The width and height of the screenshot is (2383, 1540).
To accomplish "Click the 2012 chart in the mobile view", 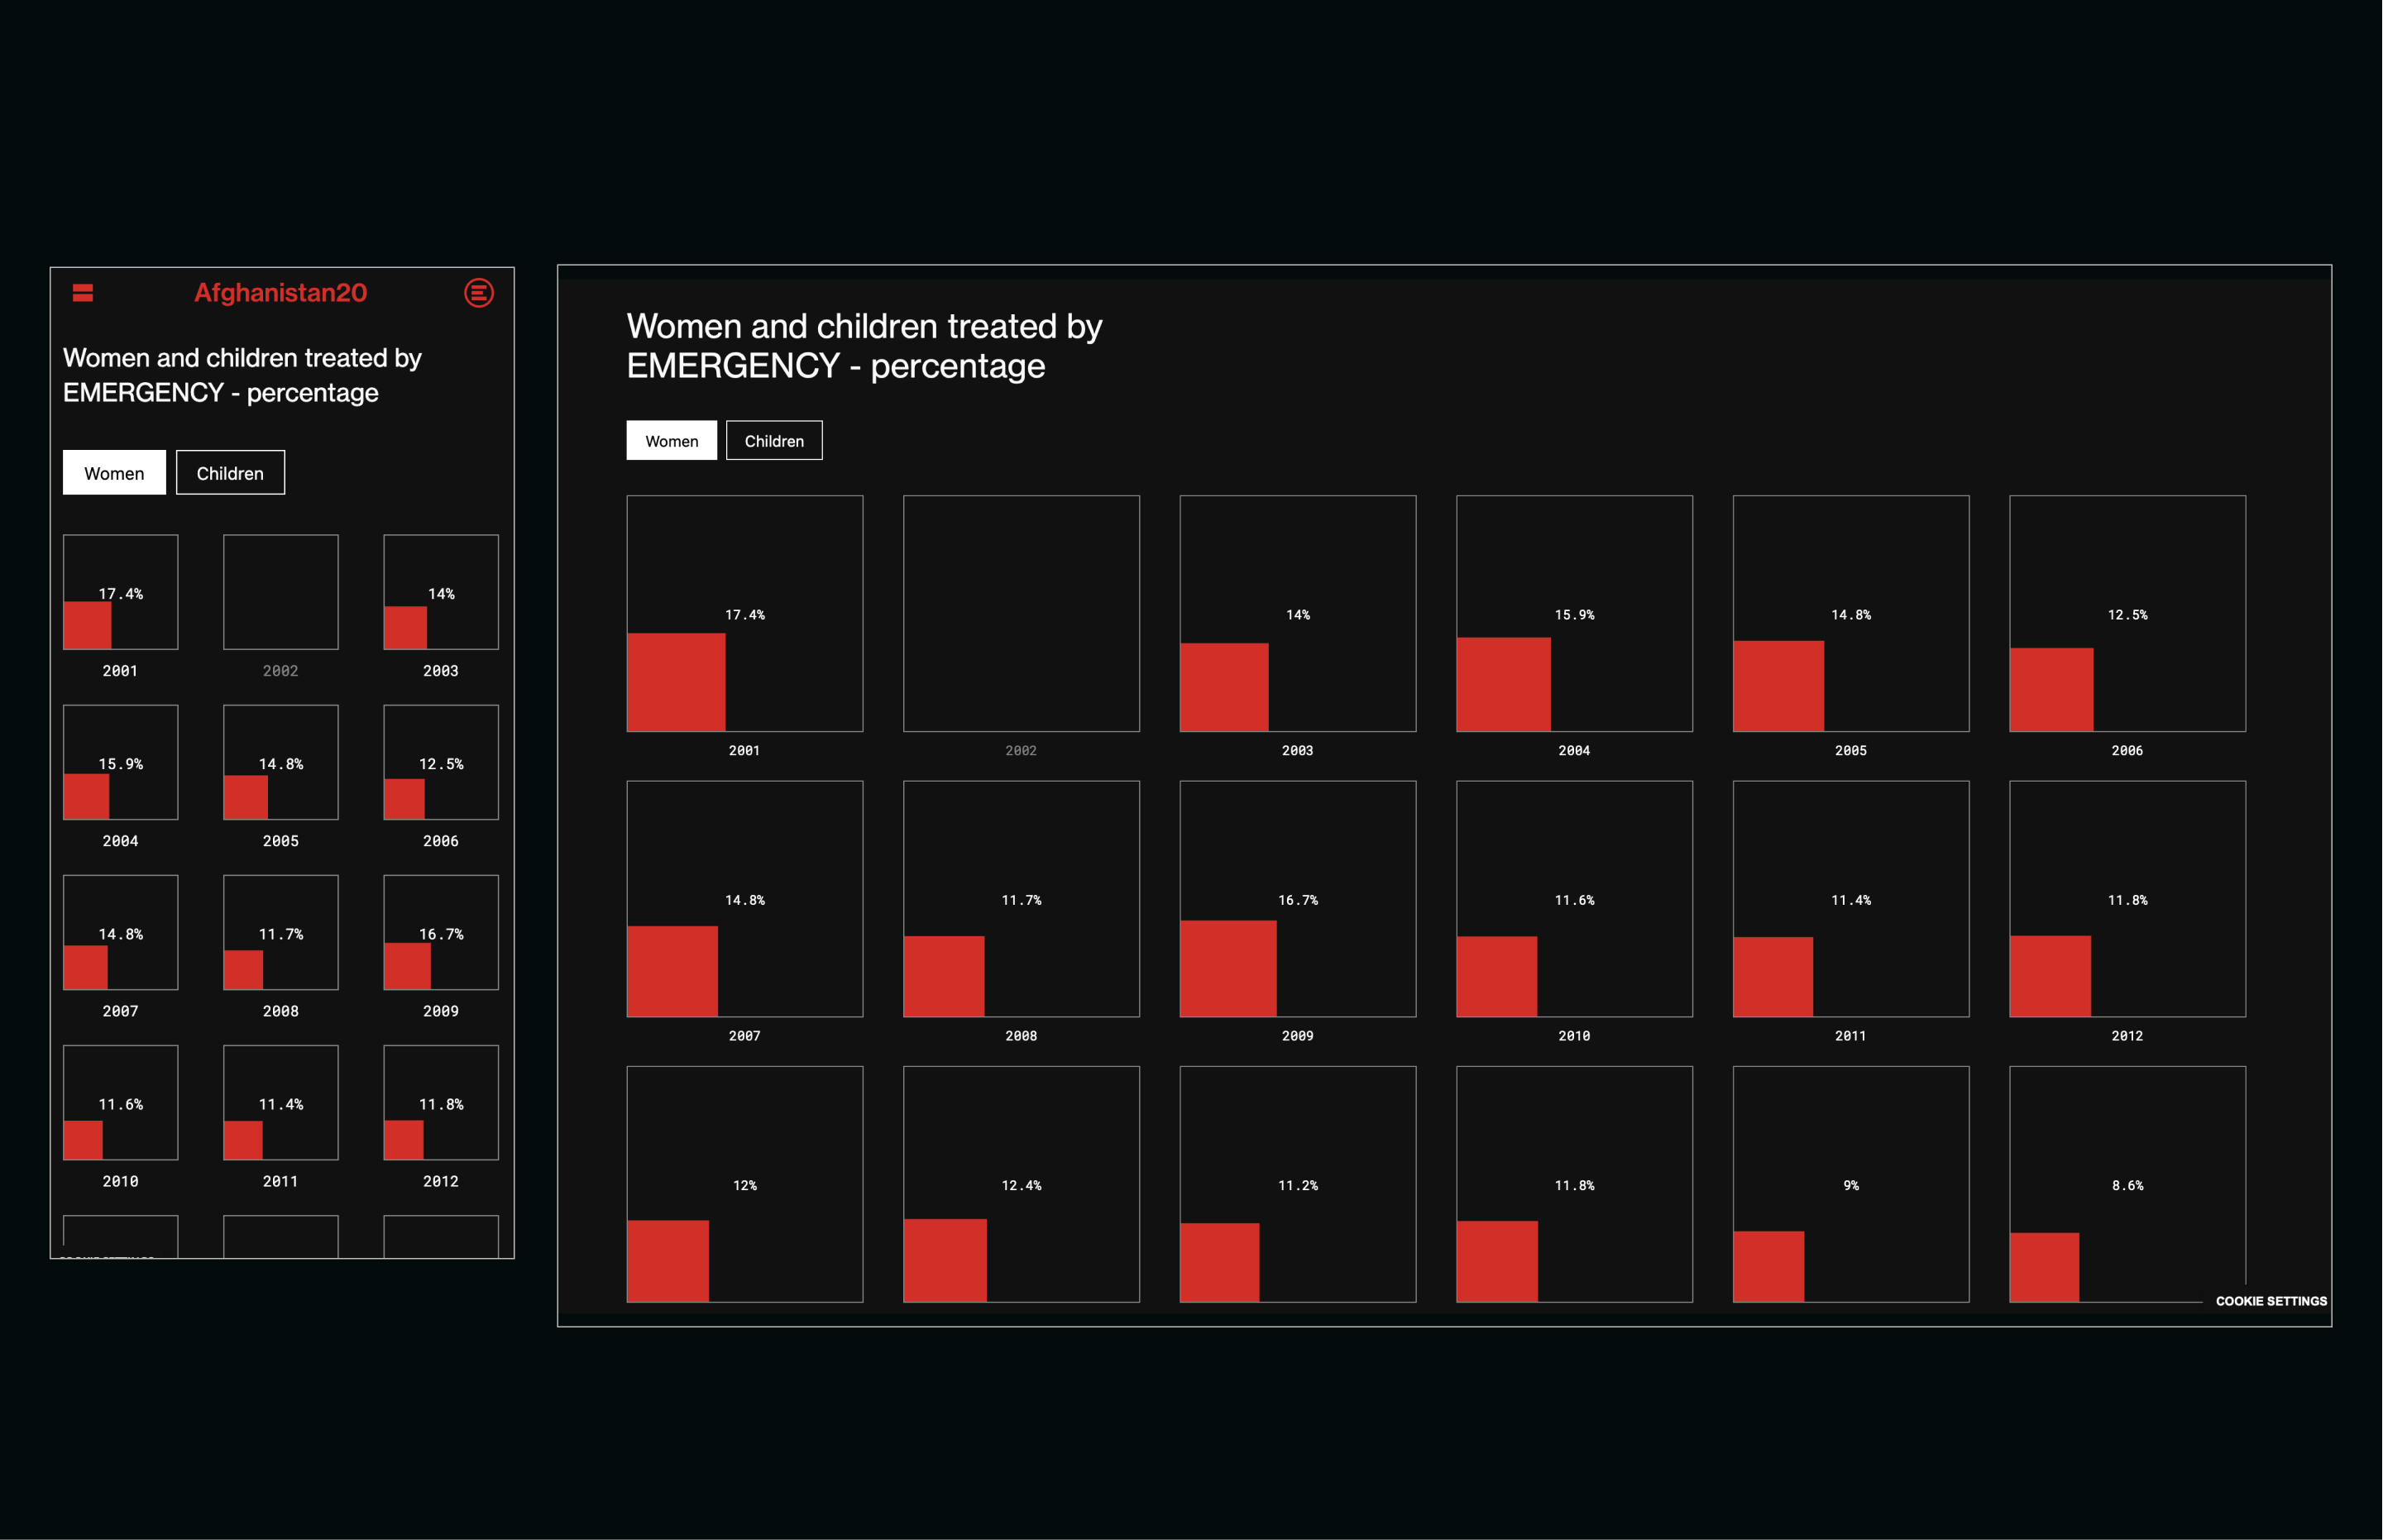I will pos(440,1103).
